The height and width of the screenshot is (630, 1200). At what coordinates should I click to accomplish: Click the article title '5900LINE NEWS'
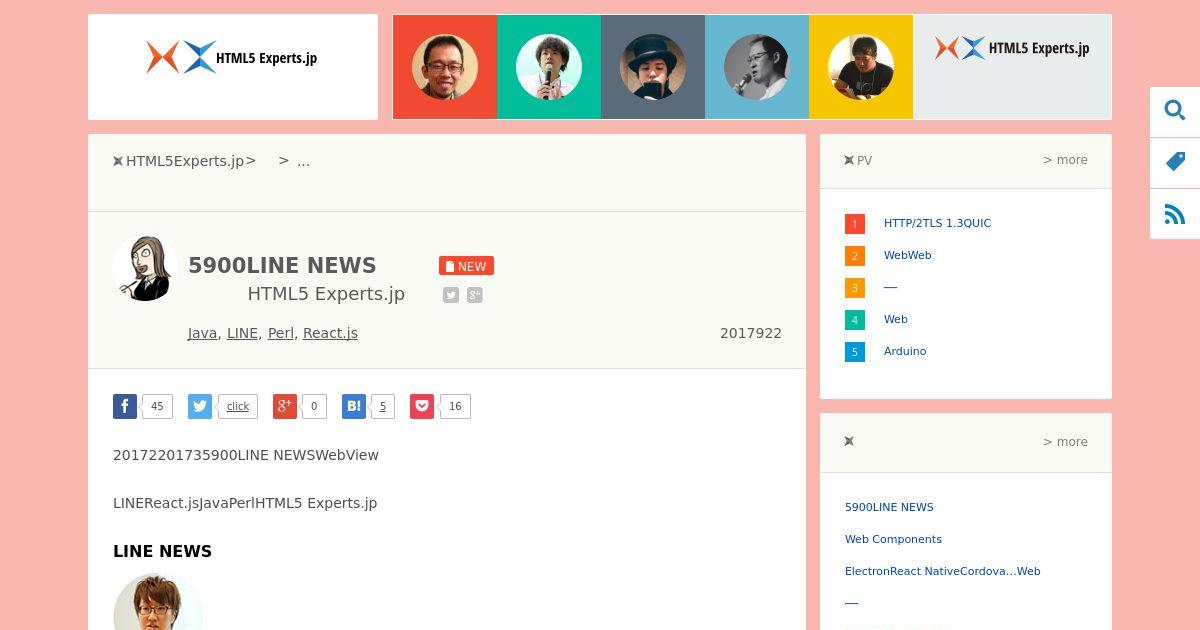[282, 266]
